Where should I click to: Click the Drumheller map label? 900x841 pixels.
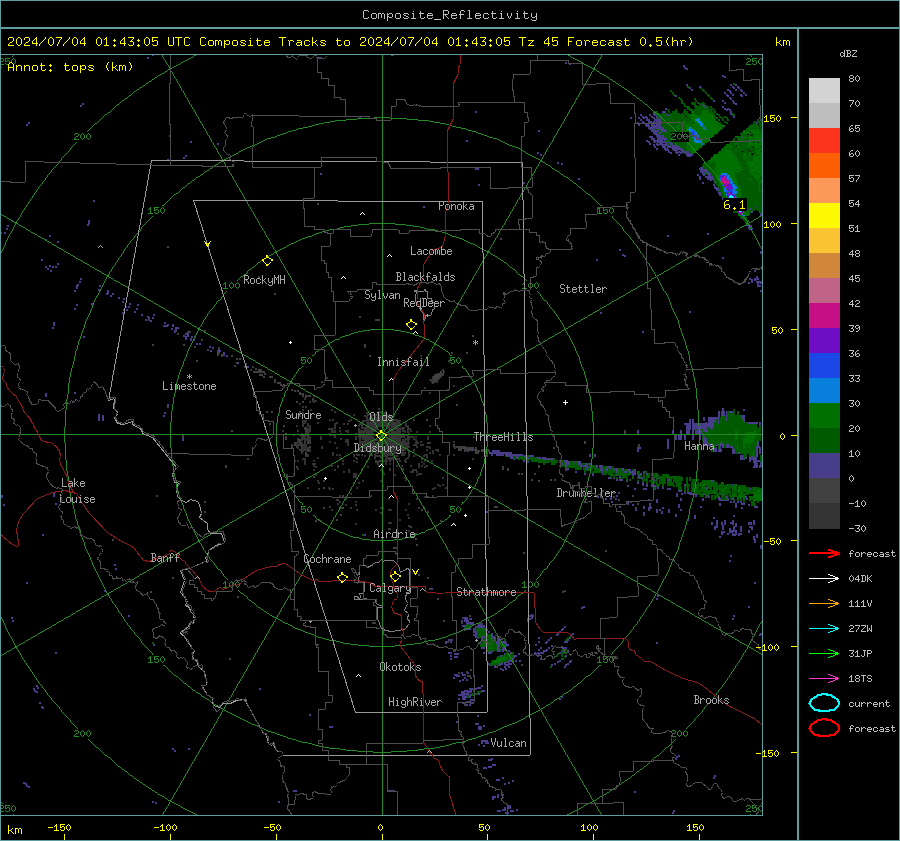click(x=586, y=493)
